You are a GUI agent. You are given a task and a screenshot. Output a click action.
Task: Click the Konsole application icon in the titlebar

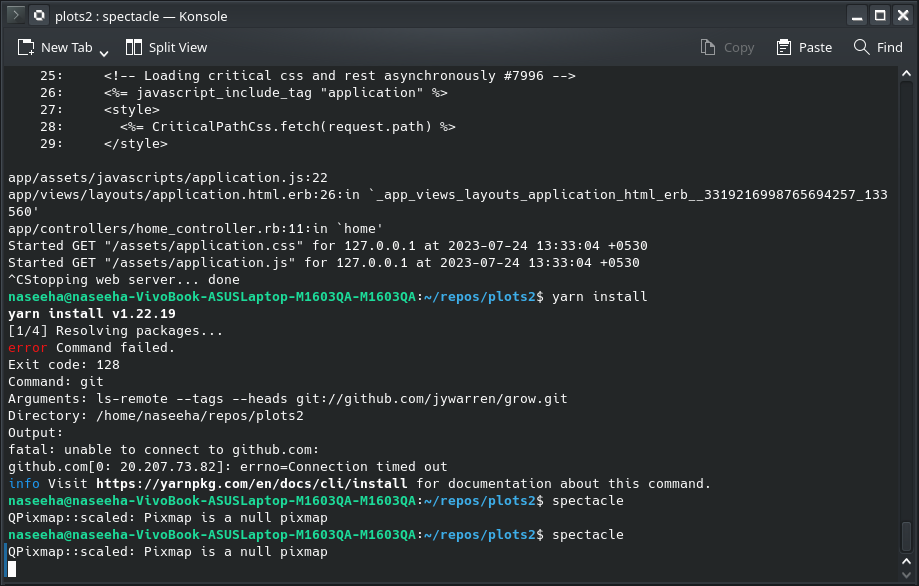39,15
